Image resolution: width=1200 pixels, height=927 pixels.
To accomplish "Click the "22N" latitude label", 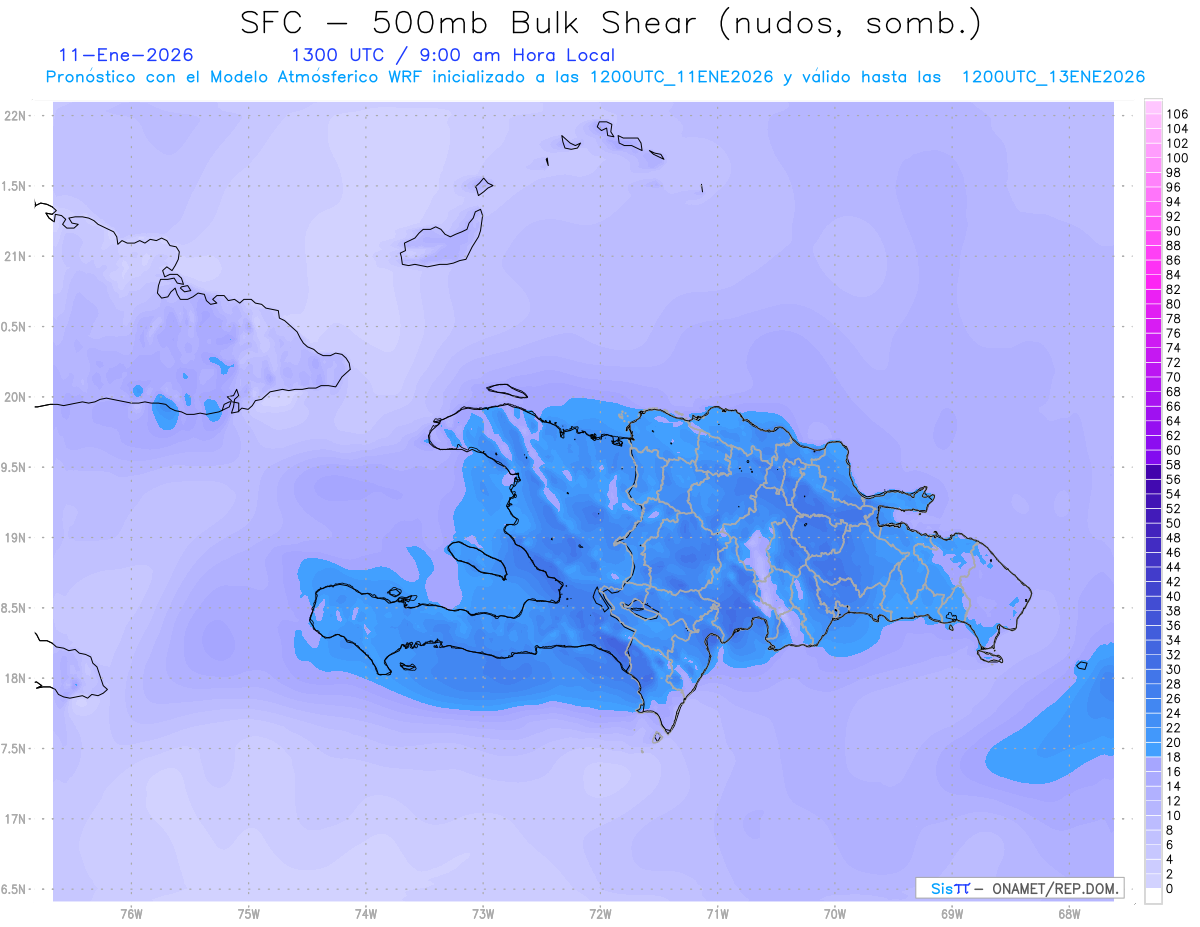I will coord(15,116).
